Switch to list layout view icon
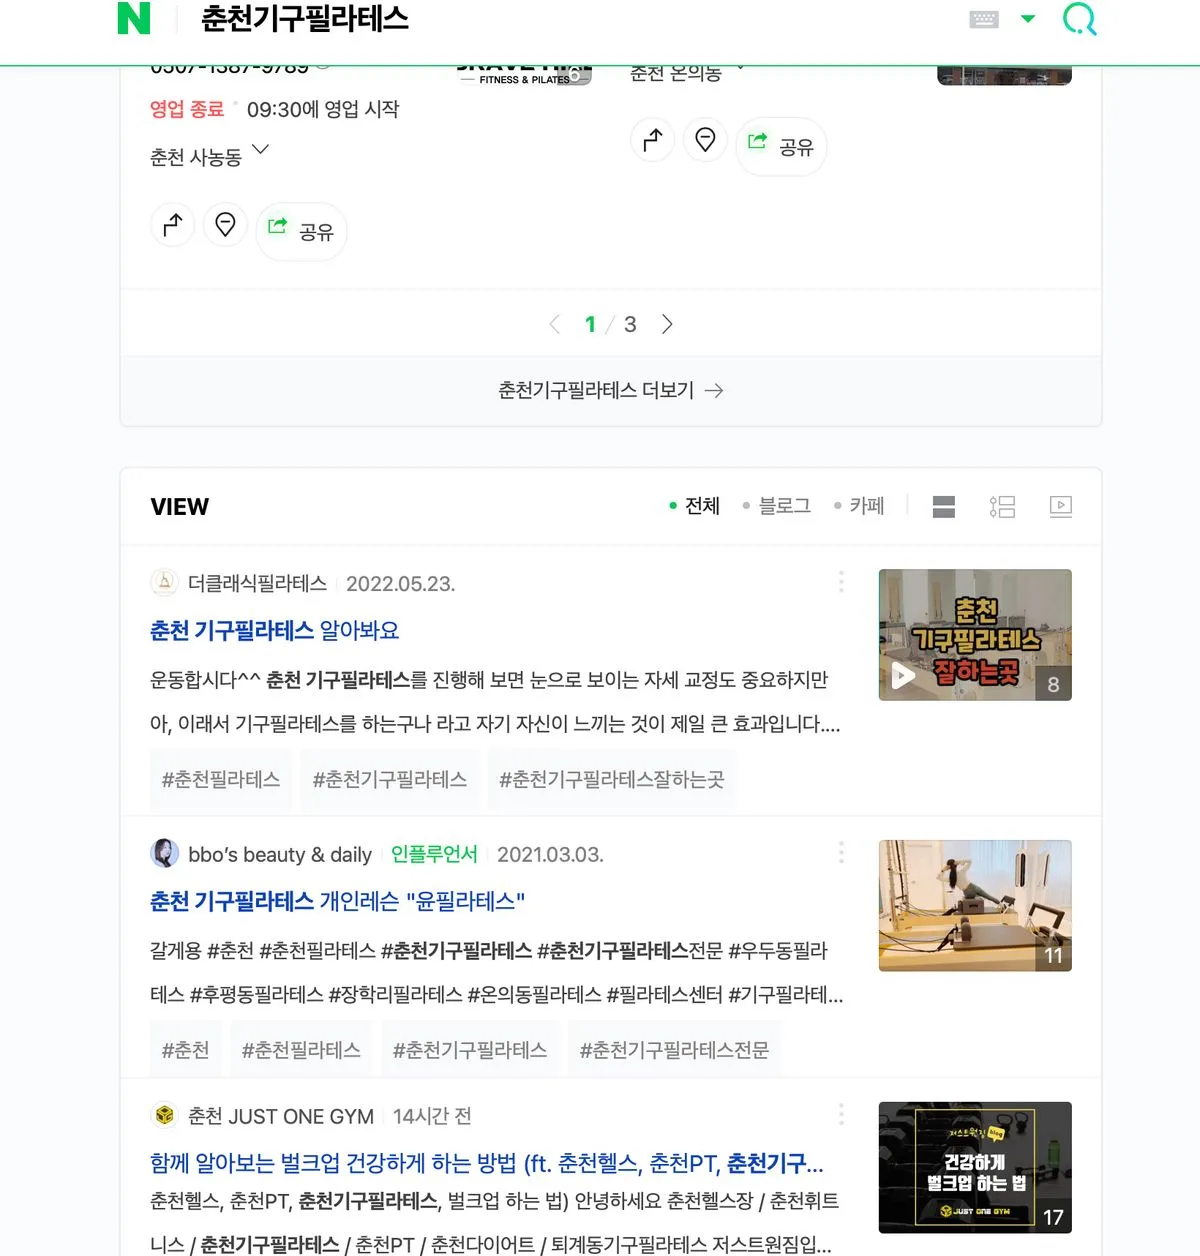The image size is (1200, 1256). tap(1002, 507)
